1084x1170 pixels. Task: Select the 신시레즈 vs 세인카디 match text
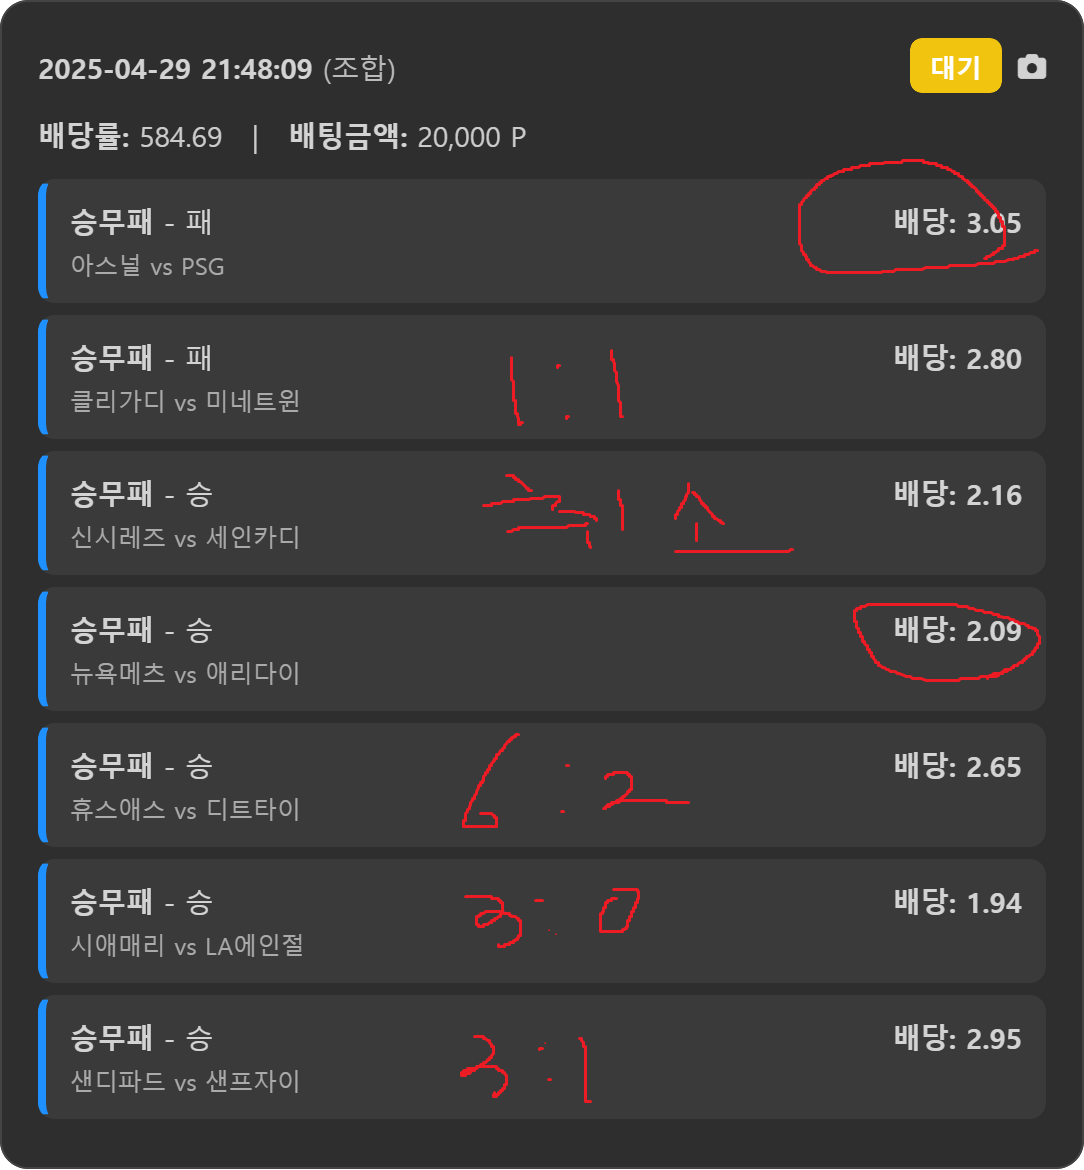[185, 538]
